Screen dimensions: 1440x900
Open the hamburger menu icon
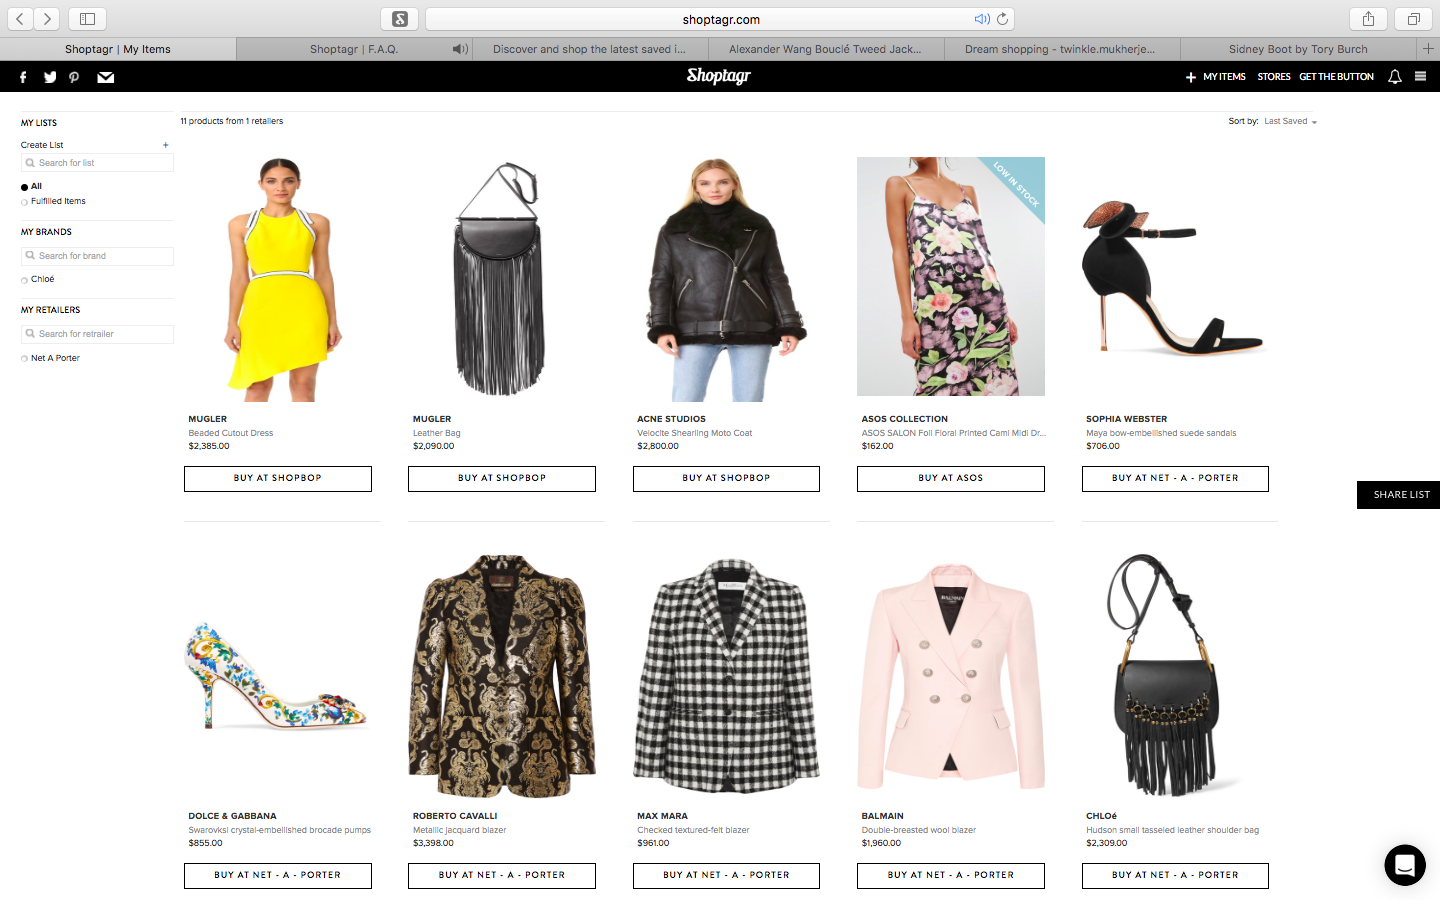coord(1420,77)
